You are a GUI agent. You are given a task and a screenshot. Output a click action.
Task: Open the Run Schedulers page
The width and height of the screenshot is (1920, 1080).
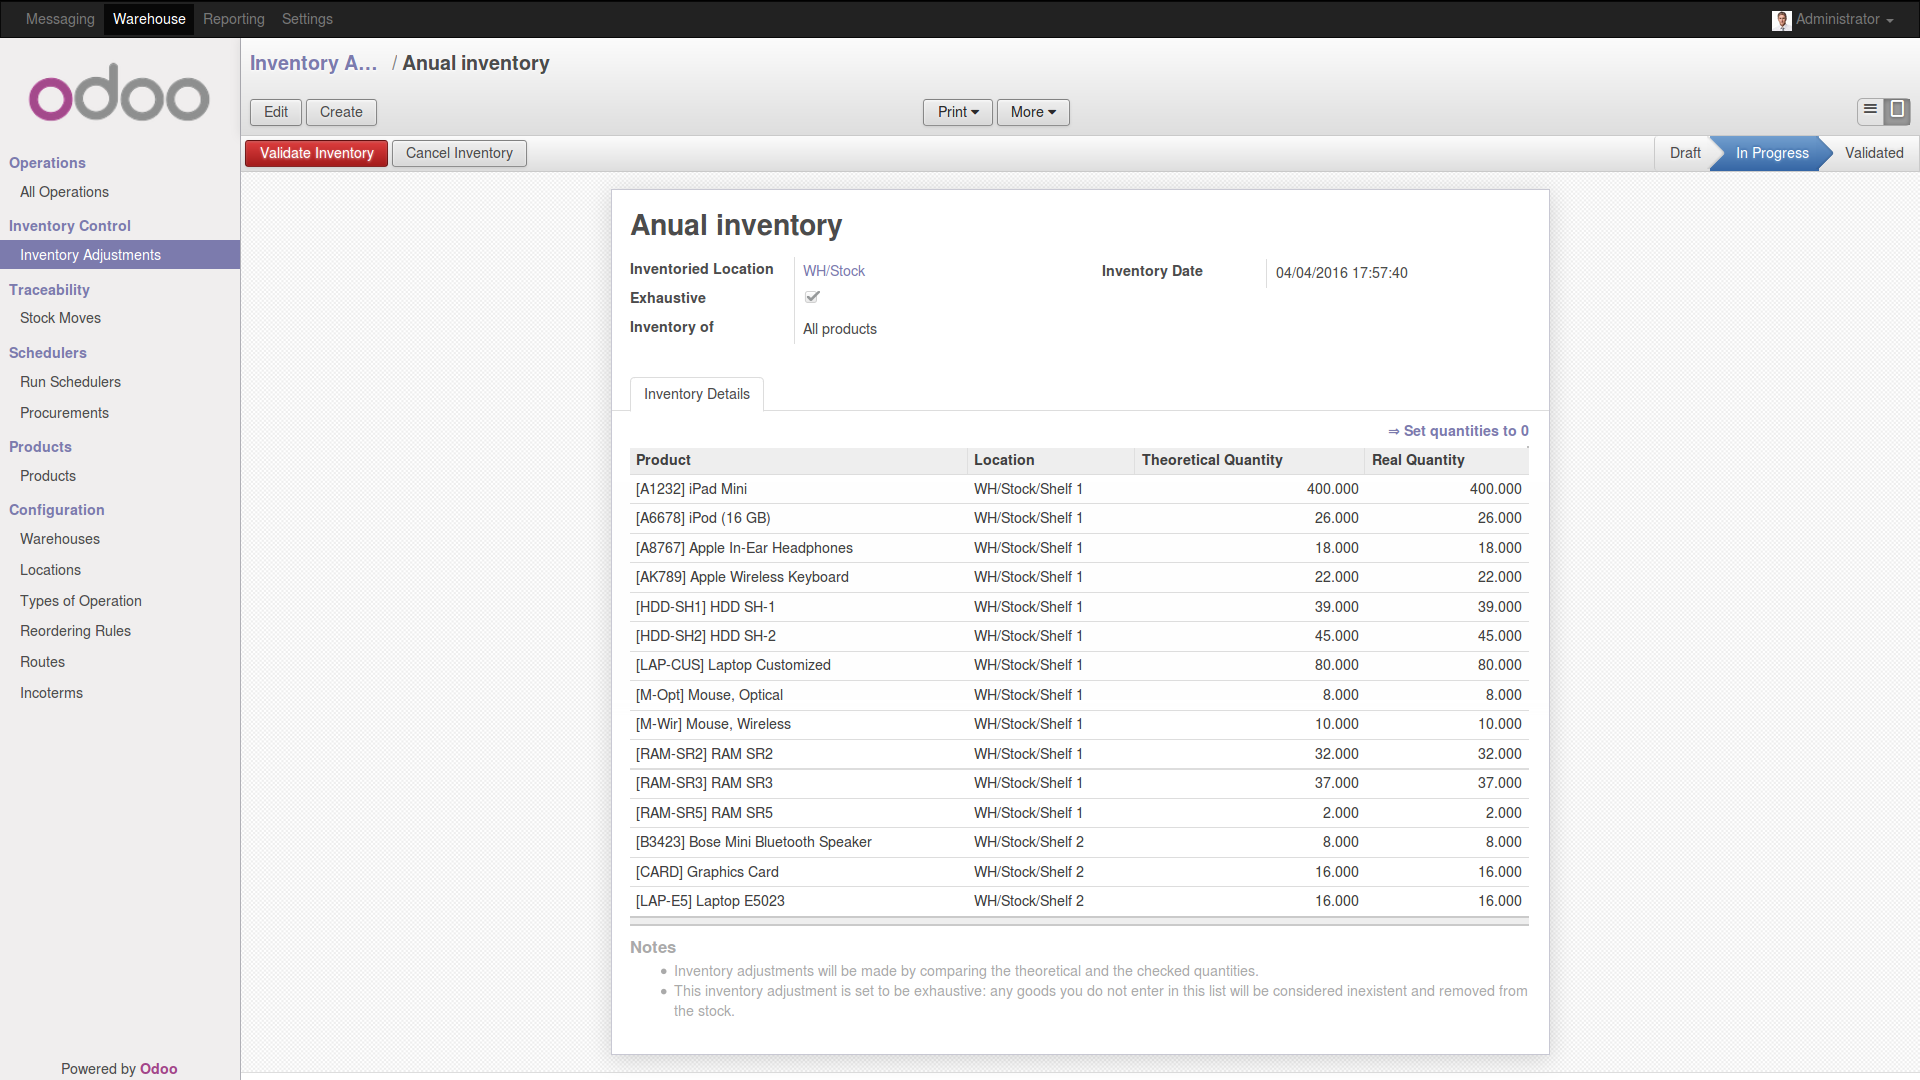70,382
